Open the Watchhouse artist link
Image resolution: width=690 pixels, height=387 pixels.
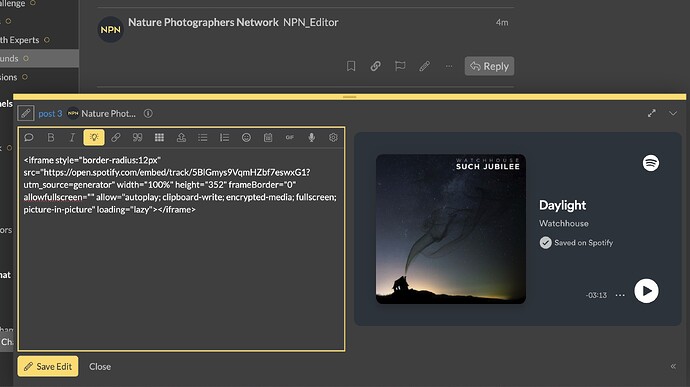[564, 223]
